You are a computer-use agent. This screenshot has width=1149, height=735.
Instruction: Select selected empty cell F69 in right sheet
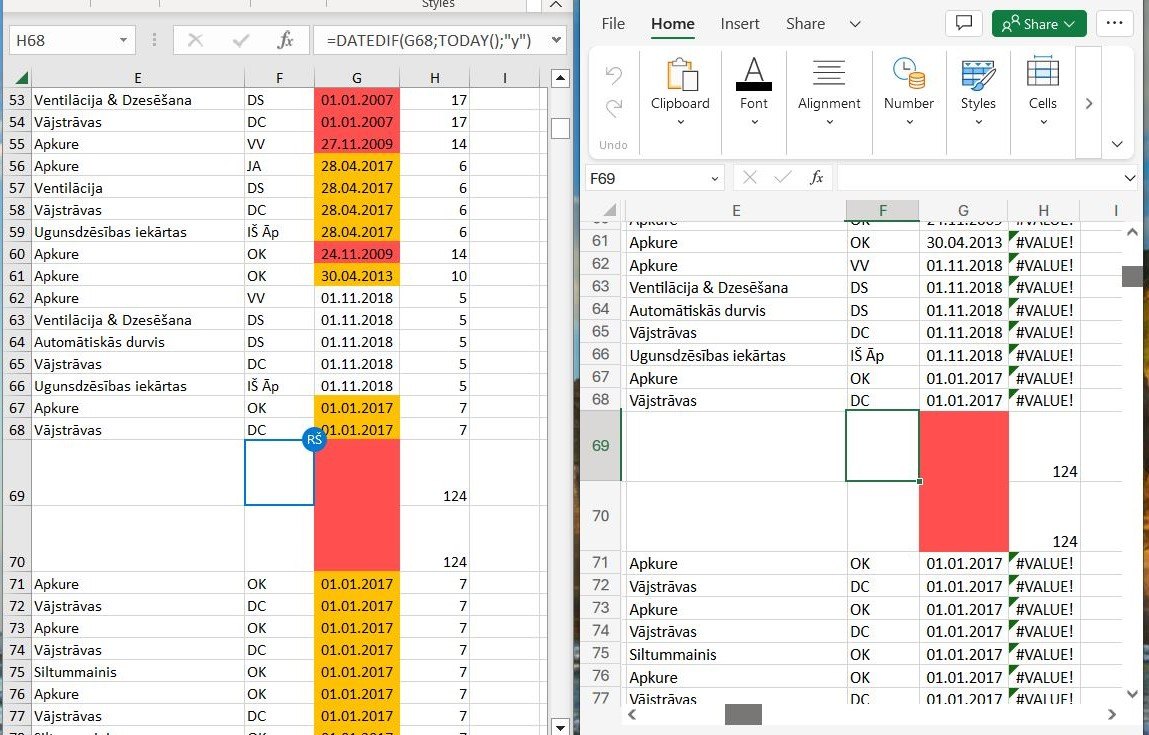click(x=882, y=446)
